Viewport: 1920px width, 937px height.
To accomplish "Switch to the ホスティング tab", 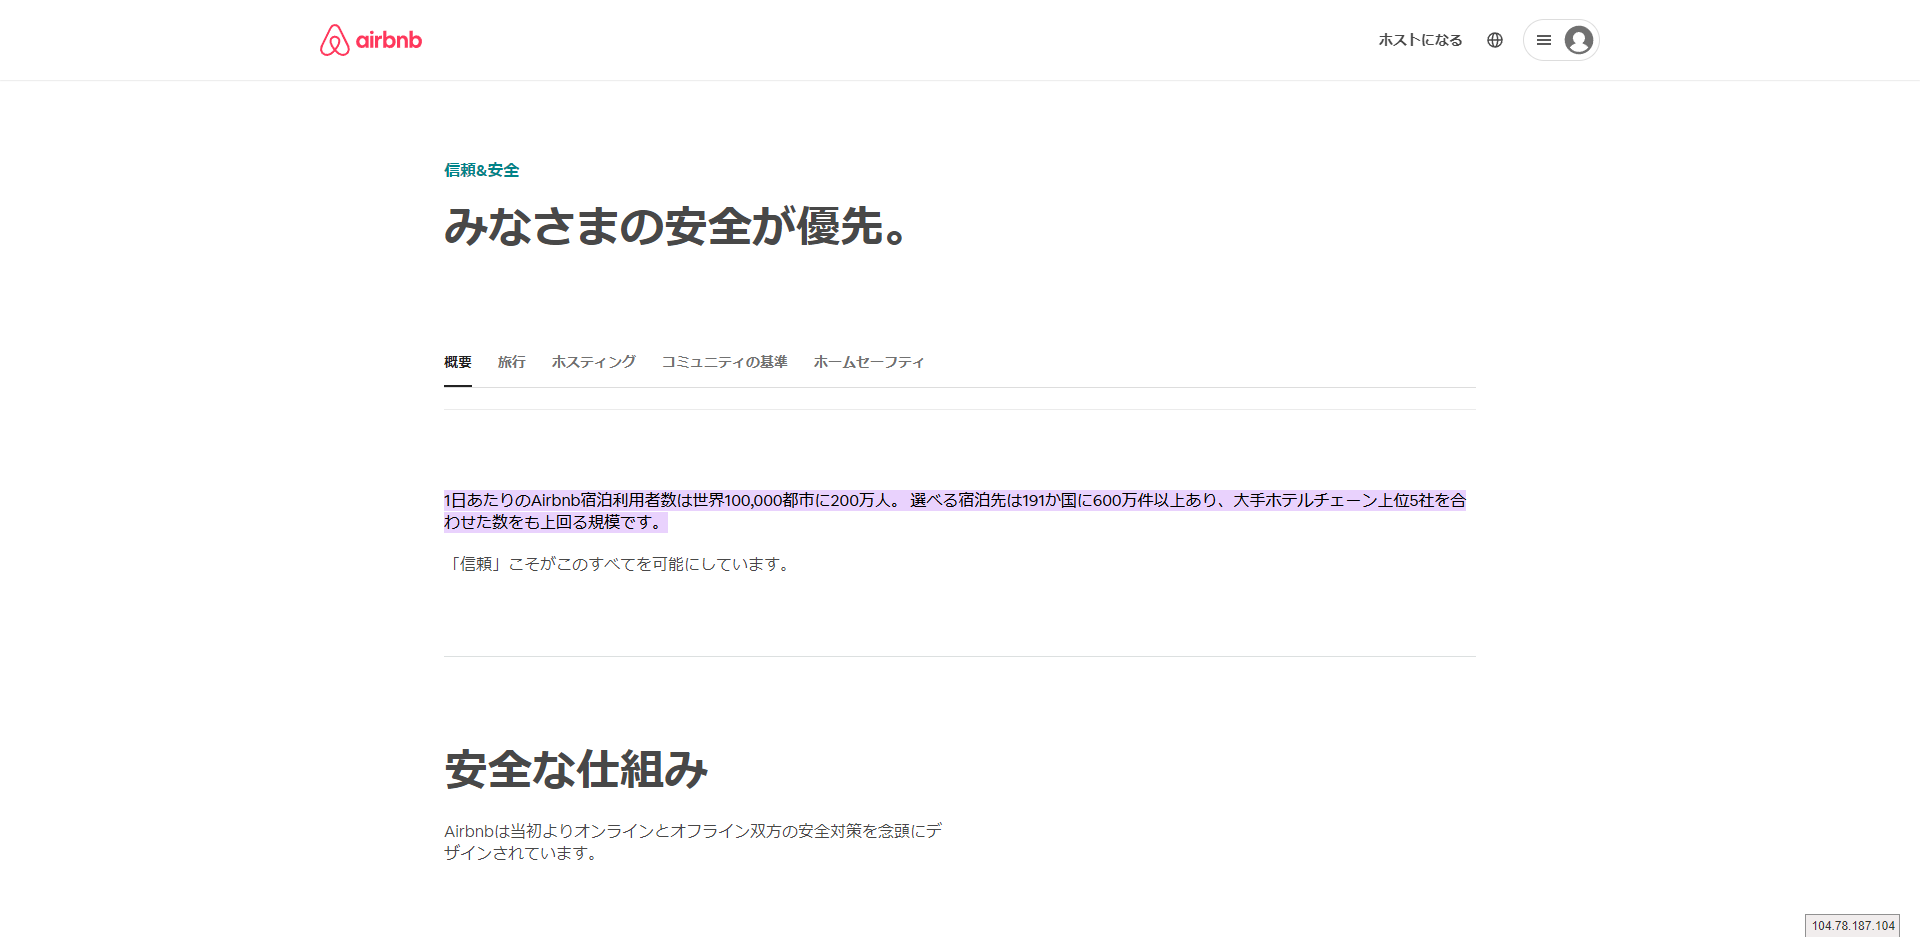I will tap(593, 362).
